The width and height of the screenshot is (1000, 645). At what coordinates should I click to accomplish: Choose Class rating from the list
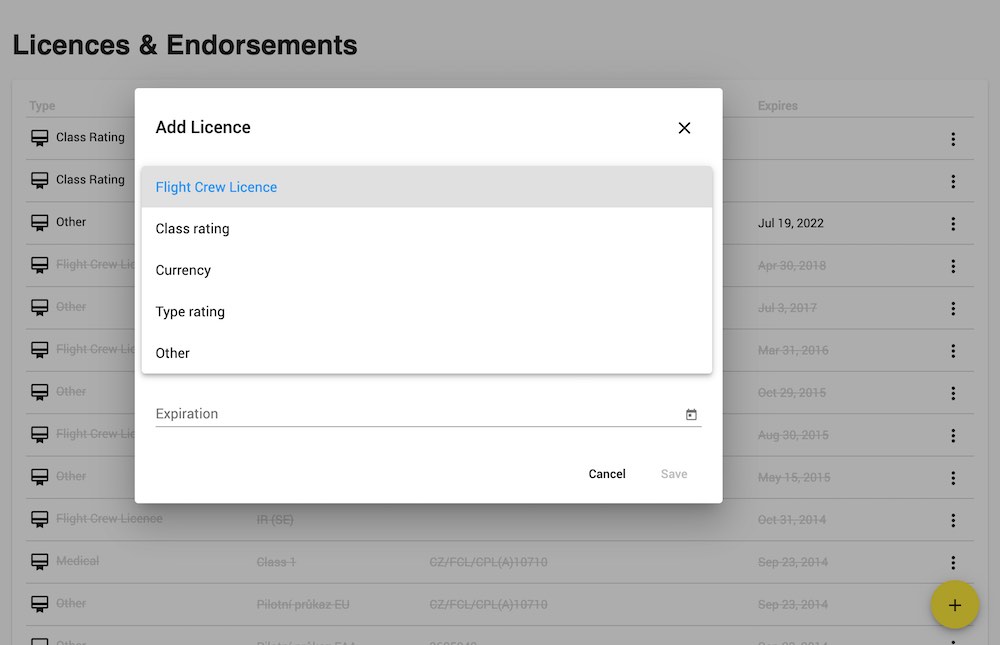click(x=192, y=229)
